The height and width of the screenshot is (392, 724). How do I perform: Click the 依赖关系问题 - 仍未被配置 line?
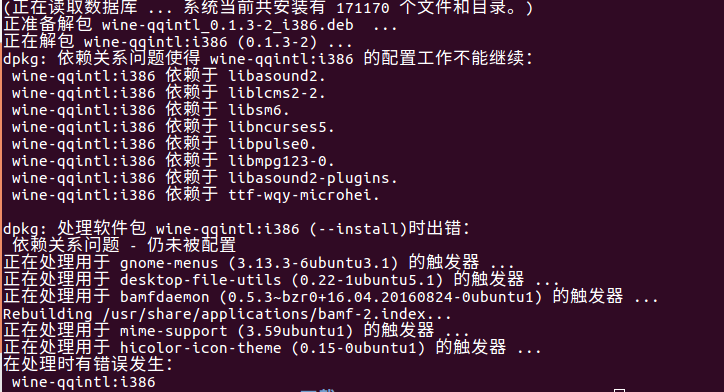(124, 245)
